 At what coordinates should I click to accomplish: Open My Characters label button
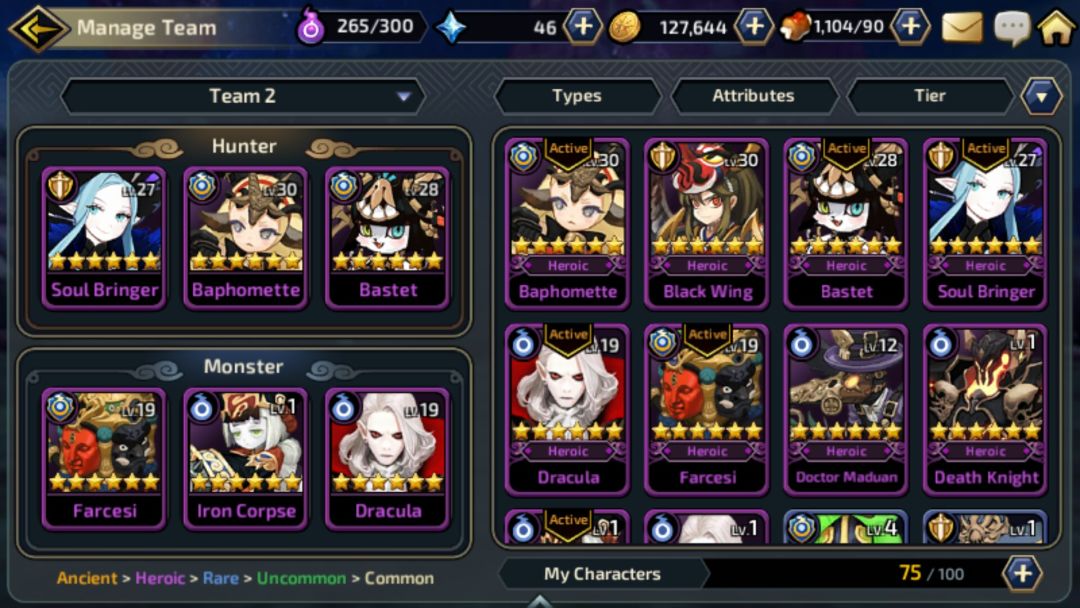603,574
